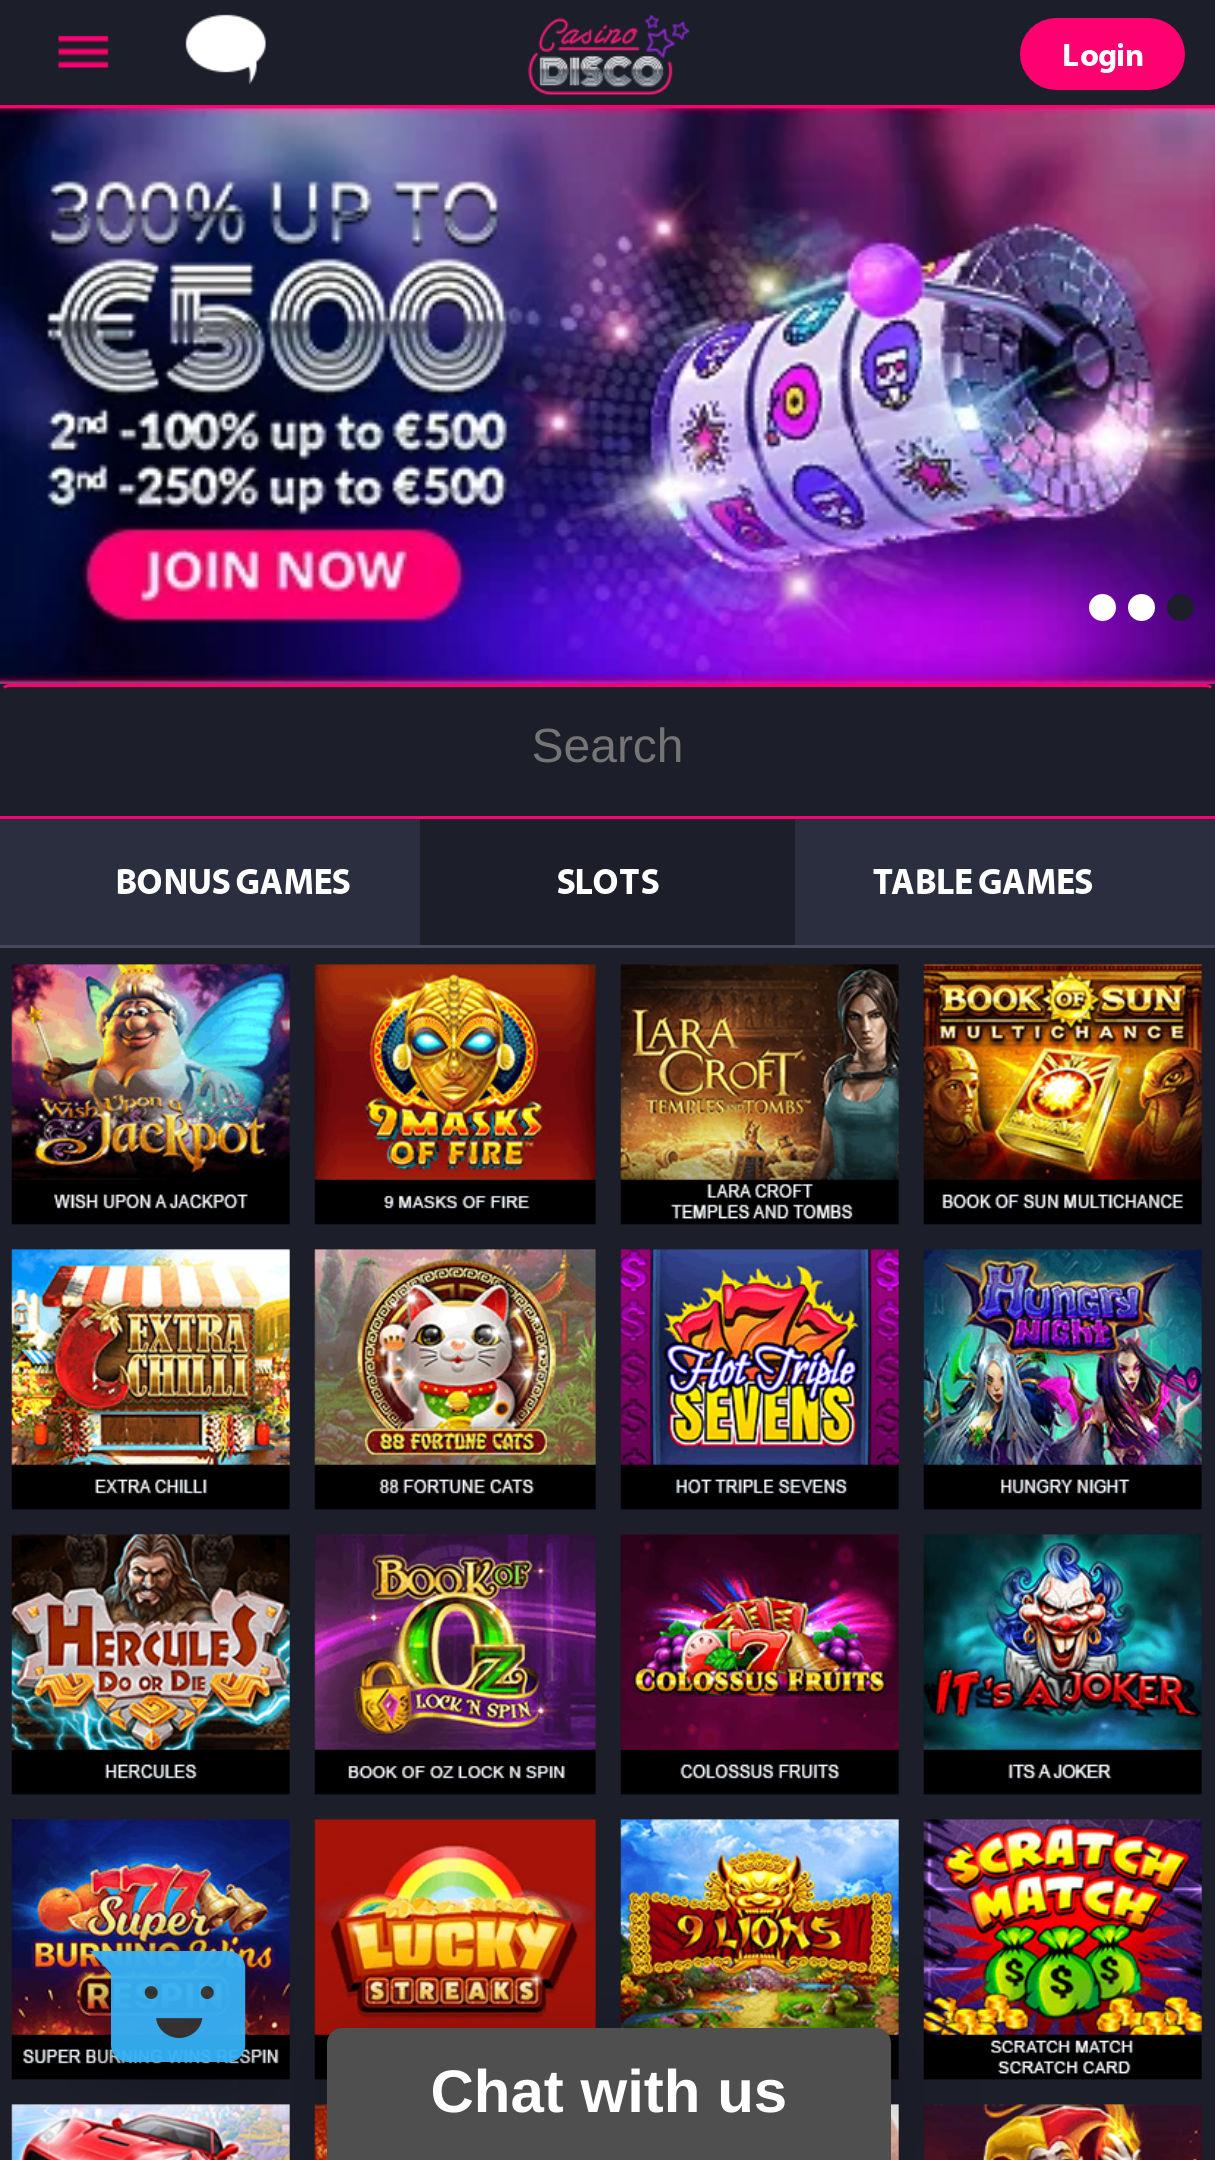
Task: Launch Scratch Match scratch card
Action: (x=1062, y=1949)
